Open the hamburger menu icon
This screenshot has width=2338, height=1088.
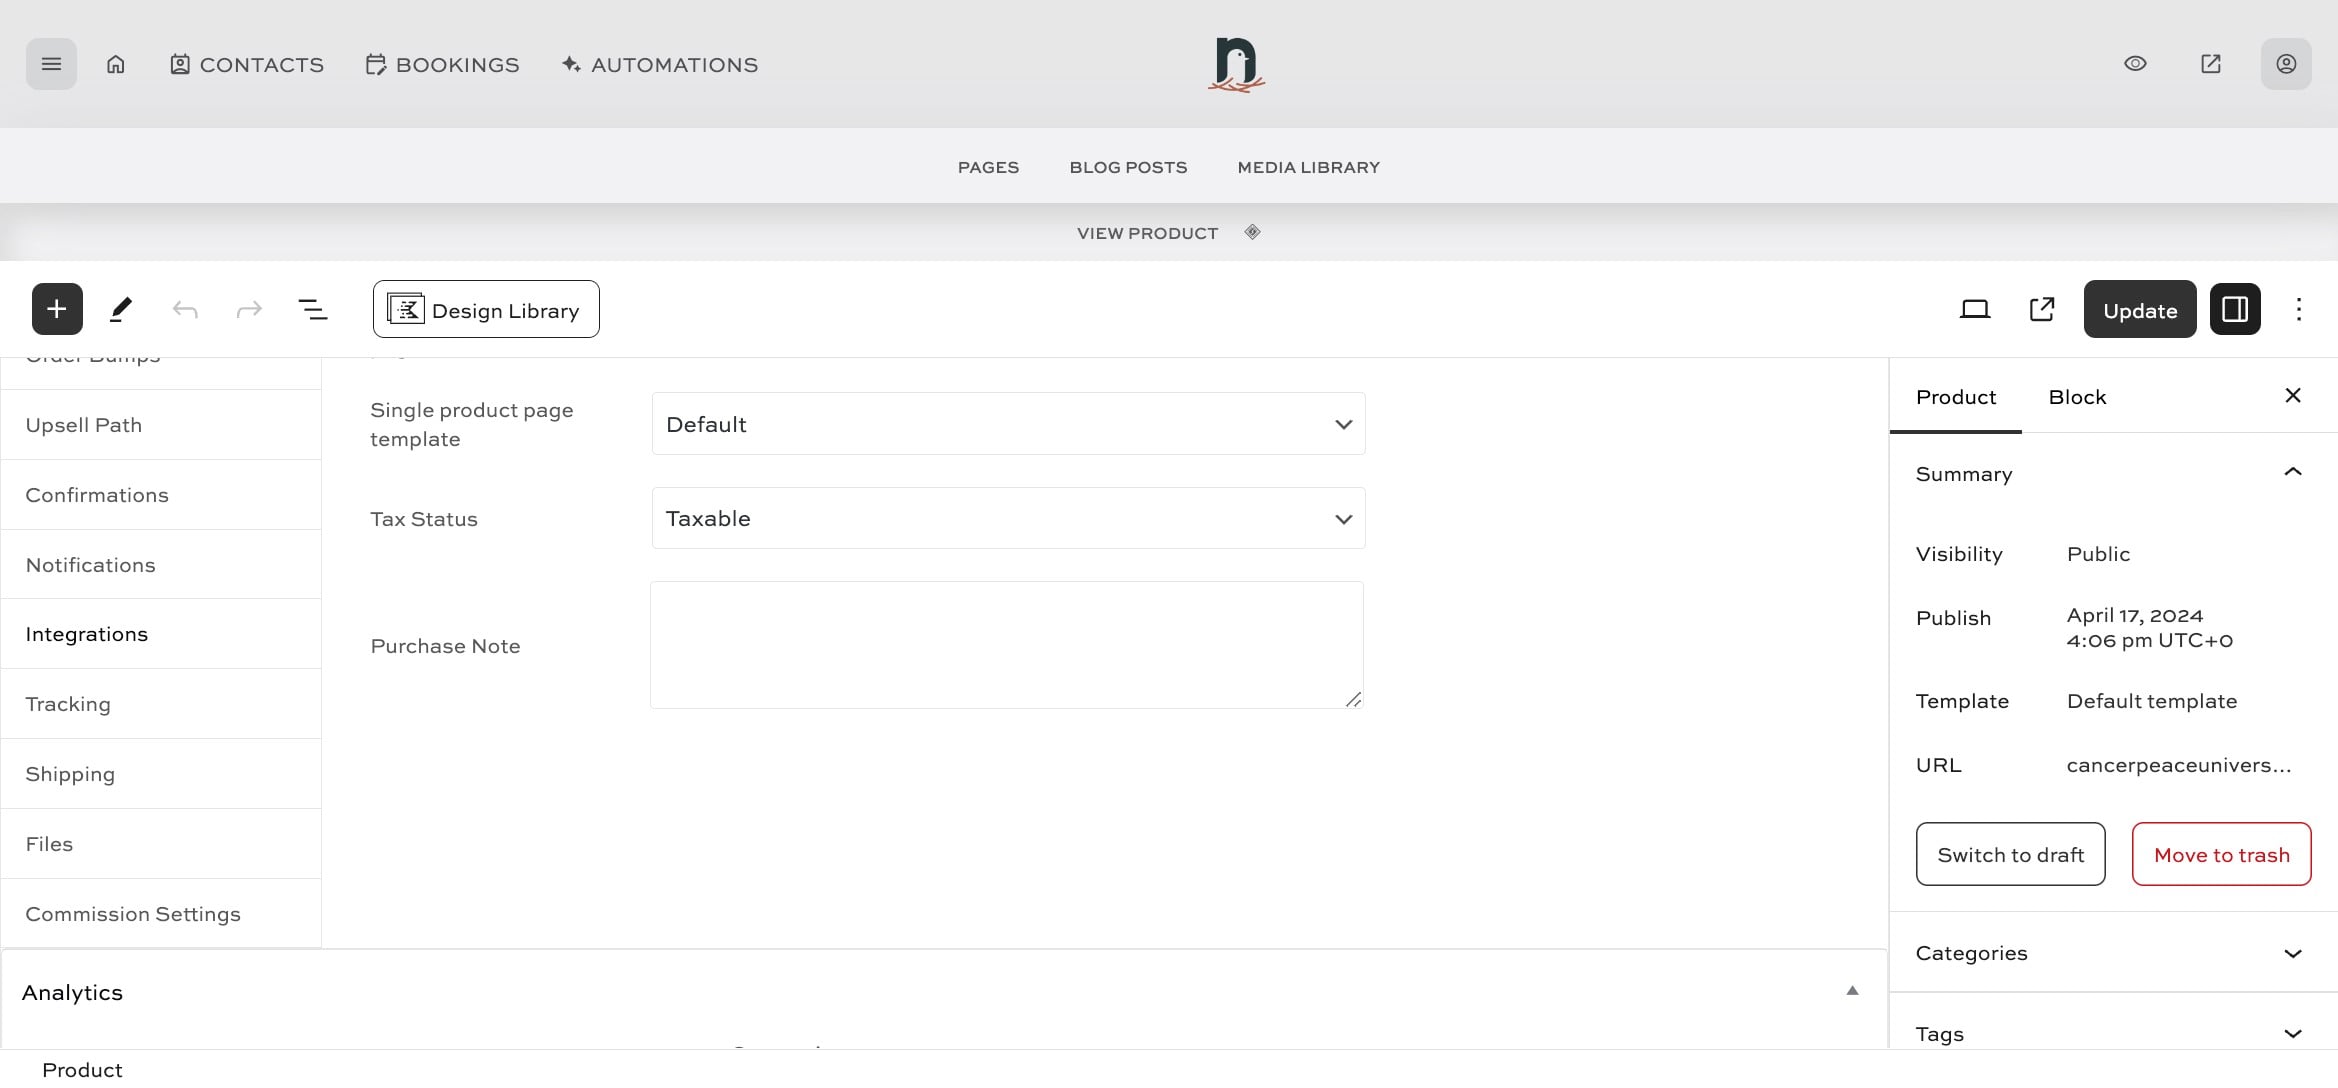[51, 64]
